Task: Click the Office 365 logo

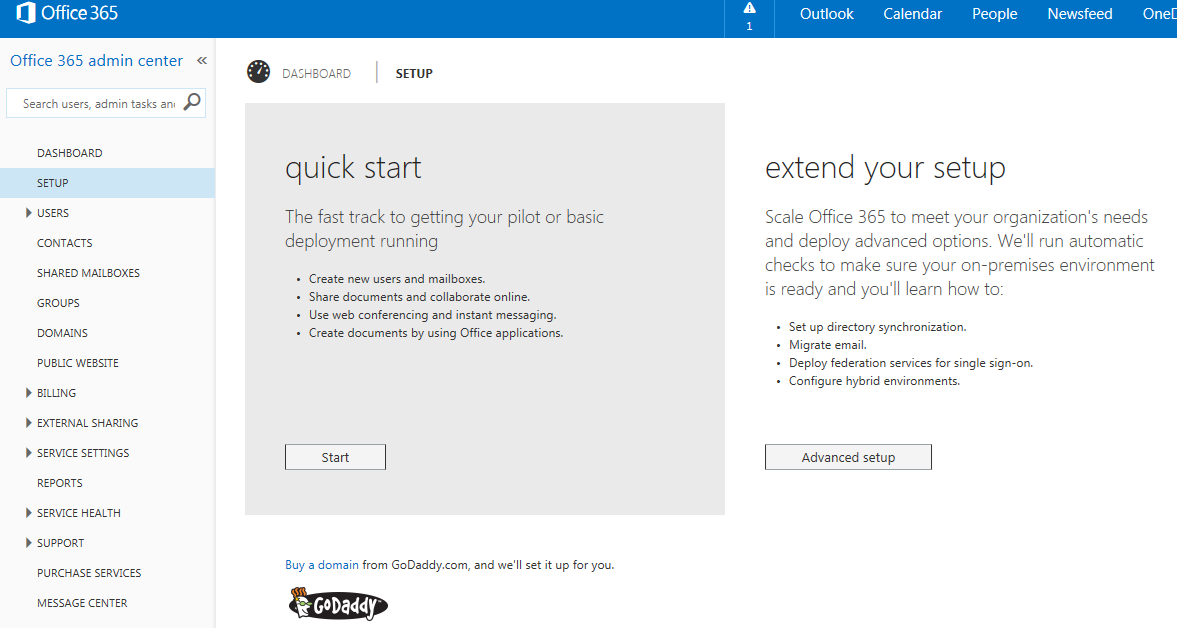Action: [x=67, y=14]
